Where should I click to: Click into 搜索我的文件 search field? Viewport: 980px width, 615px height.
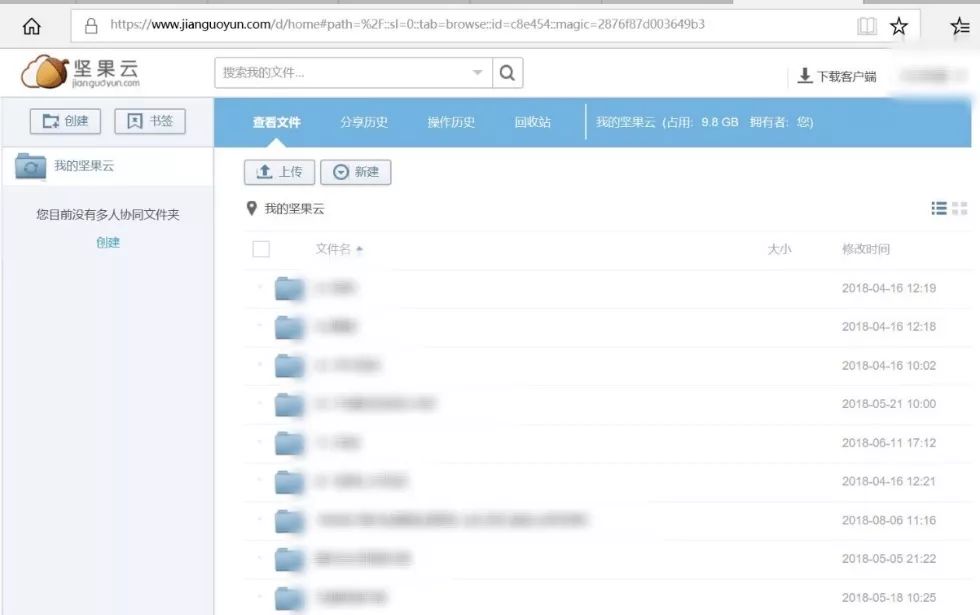[x=340, y=73]
